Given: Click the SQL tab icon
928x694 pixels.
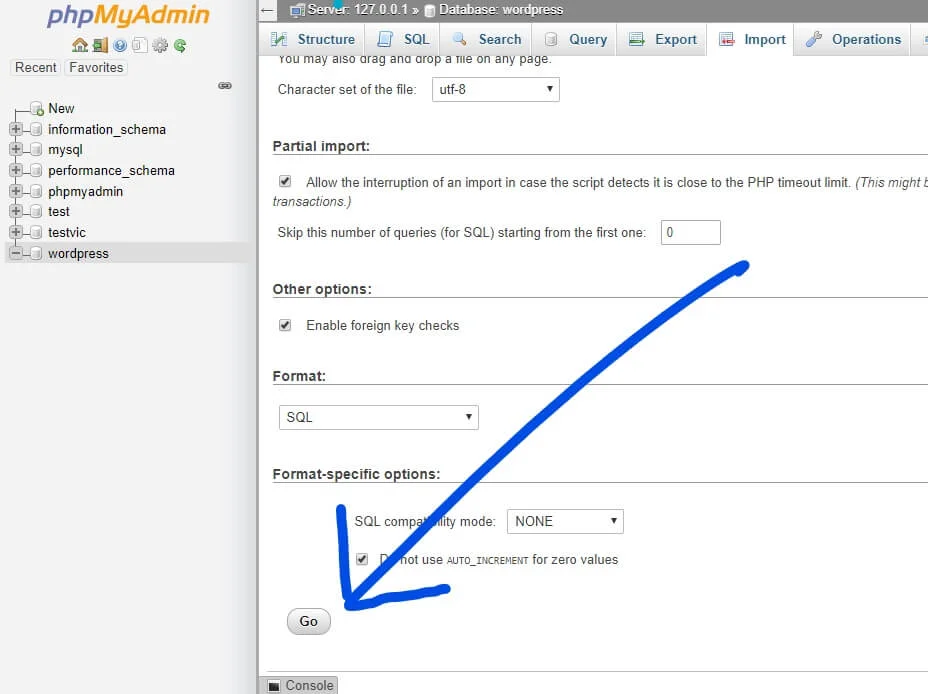Looking at the screenshot, I should (385, 39).
